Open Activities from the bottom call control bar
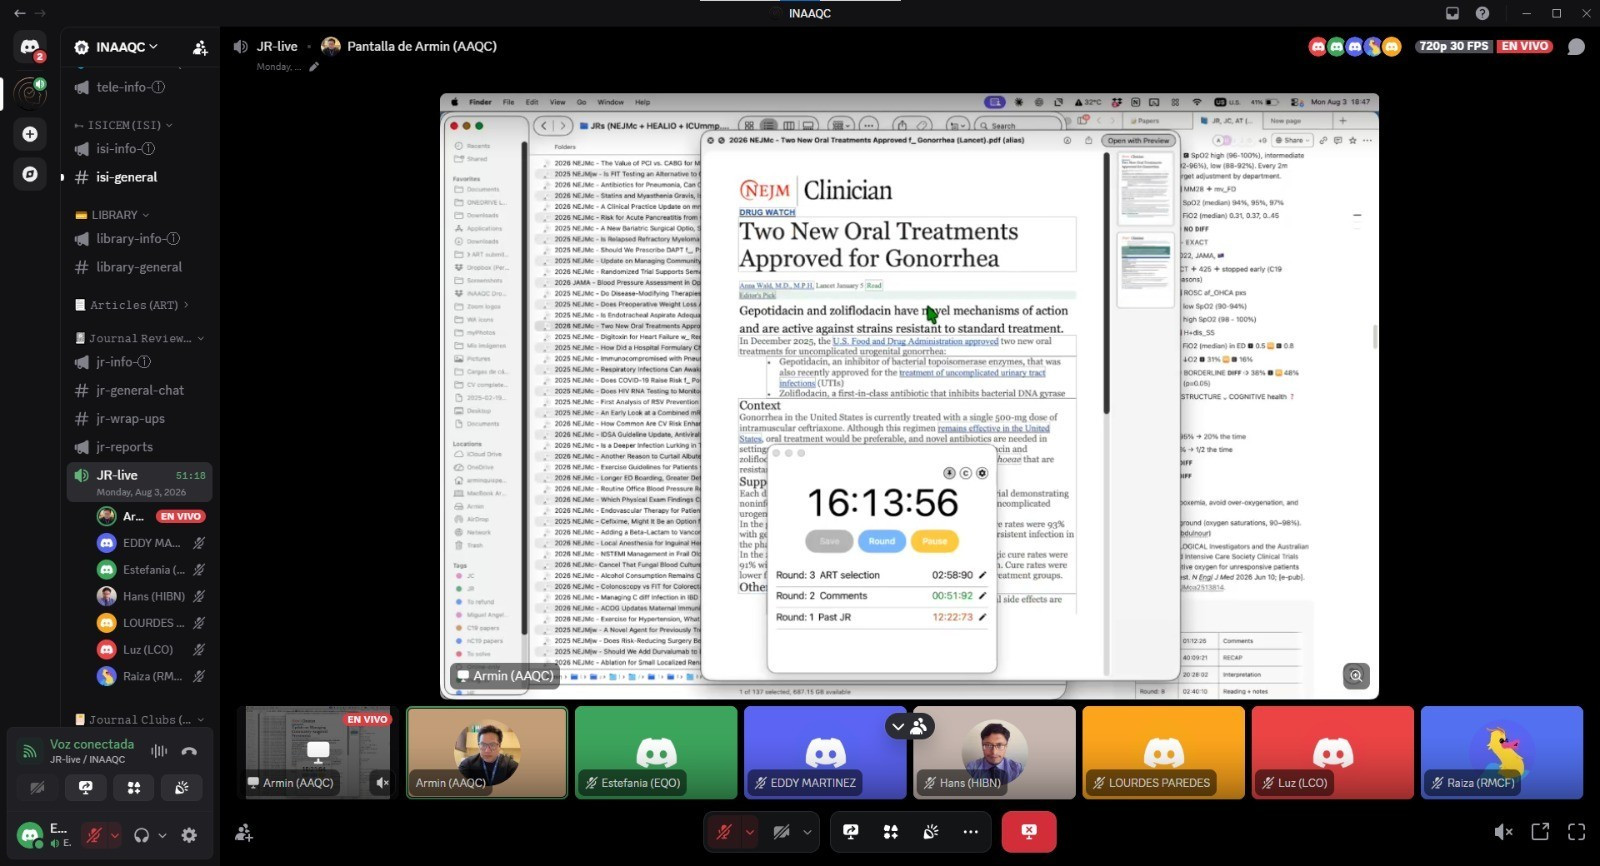 (891, 831)
